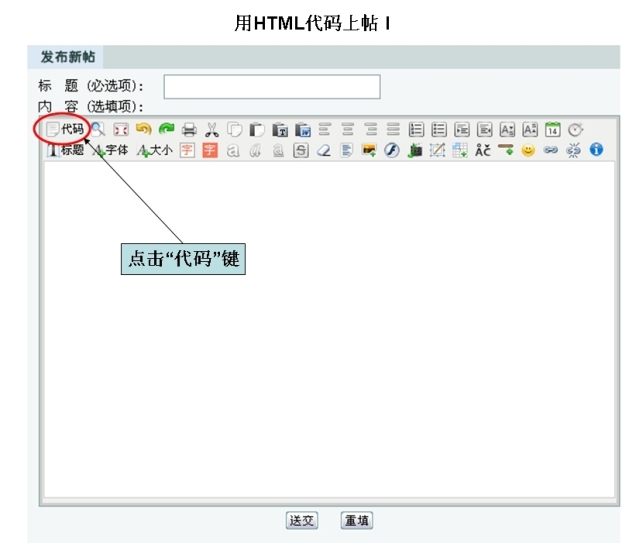Click the magnifier preview icon
640x543 pixels.
[x=98, y=129]
